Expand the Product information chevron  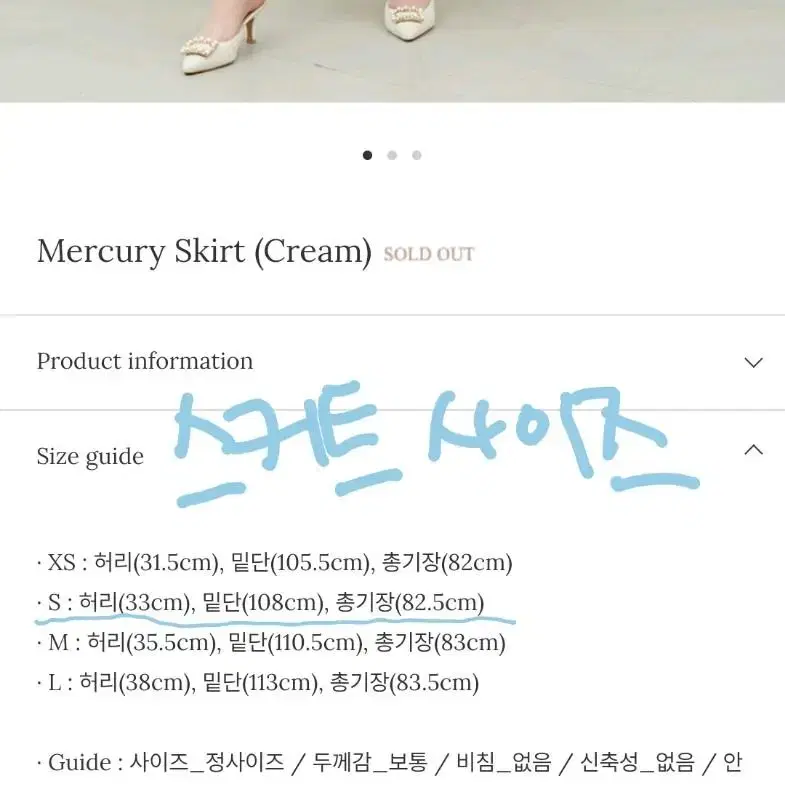pos(753,362)
